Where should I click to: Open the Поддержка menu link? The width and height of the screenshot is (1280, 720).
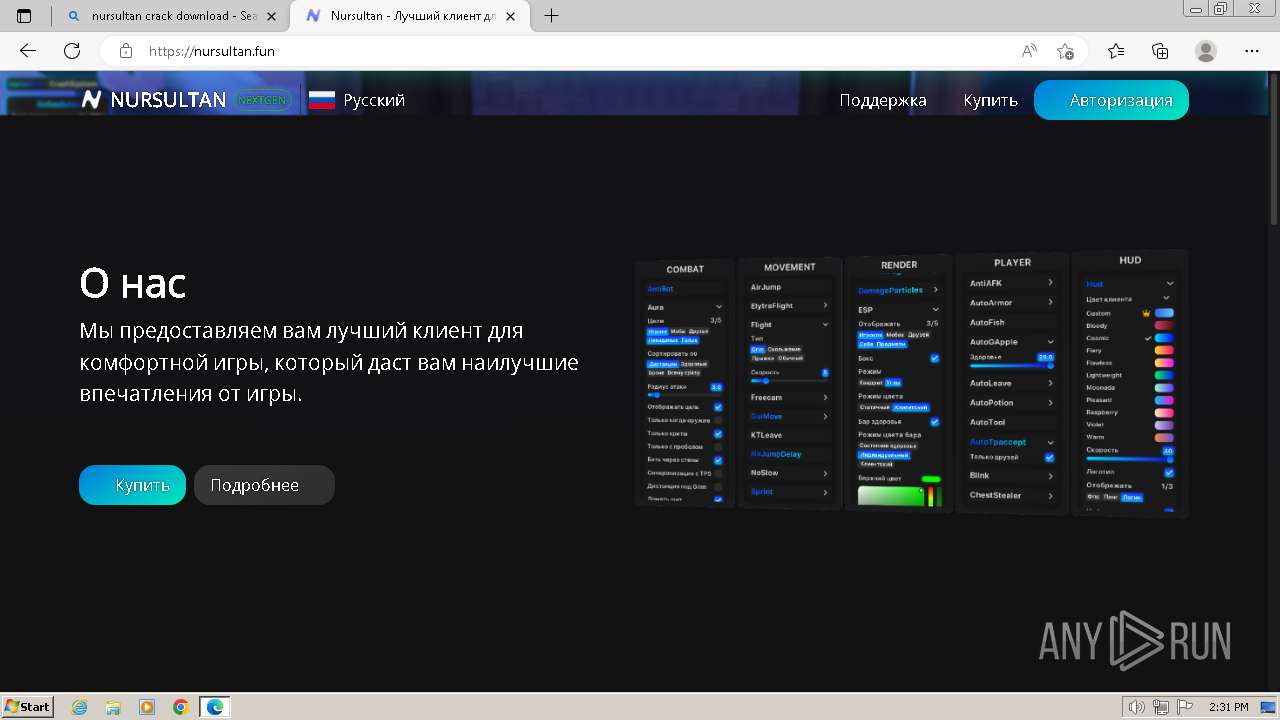click(x=883, y=100)
